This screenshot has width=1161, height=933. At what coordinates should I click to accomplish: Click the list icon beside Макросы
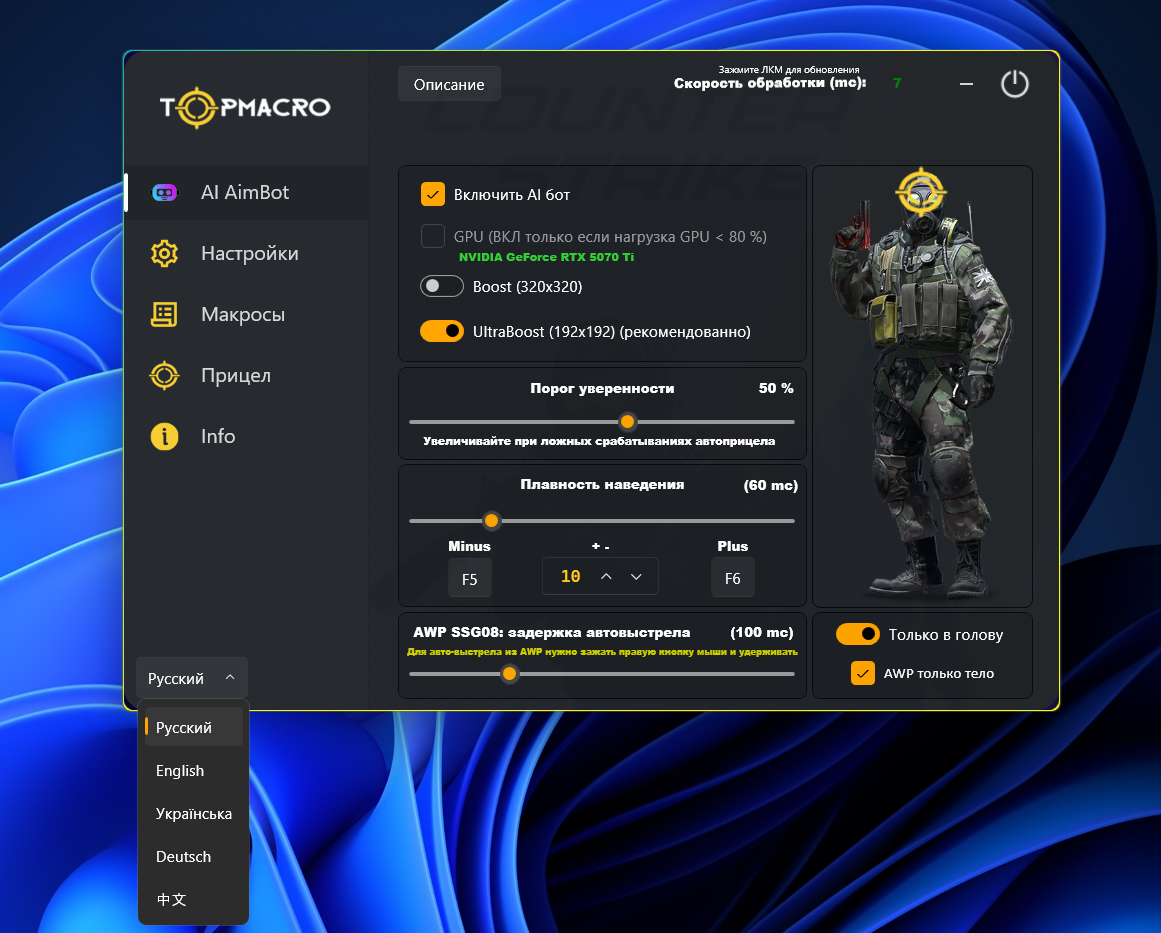[164, 315]
